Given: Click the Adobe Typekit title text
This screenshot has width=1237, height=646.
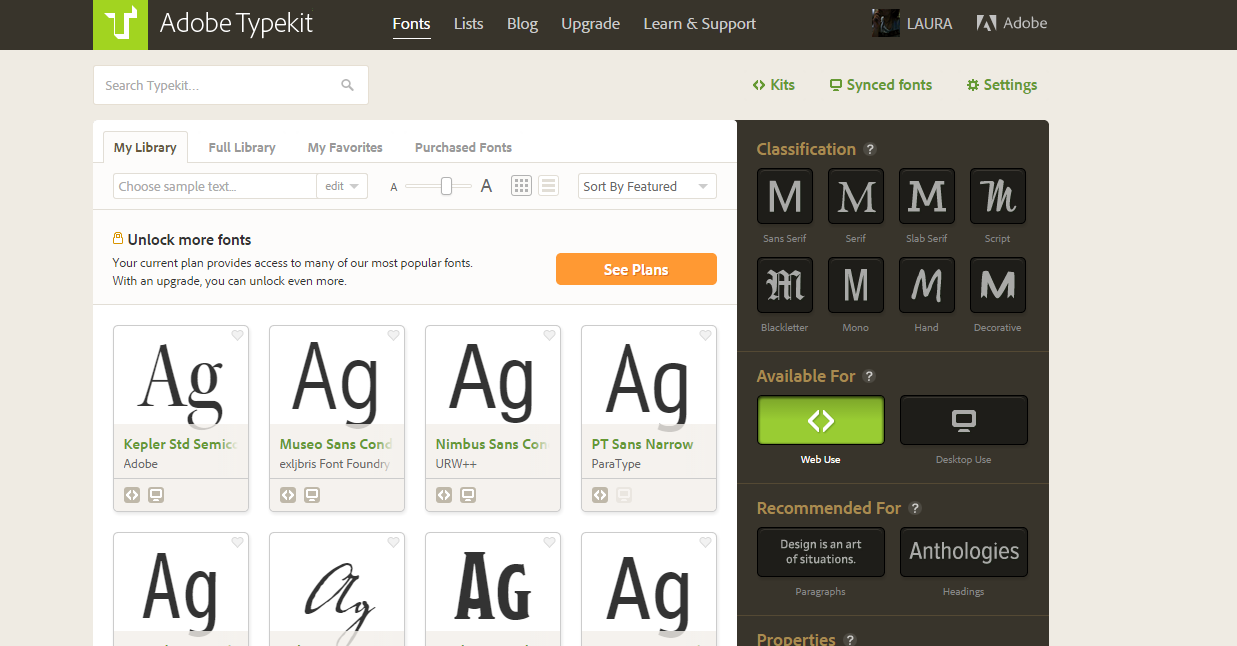Looking at the screenshot, I should [236, 23].
